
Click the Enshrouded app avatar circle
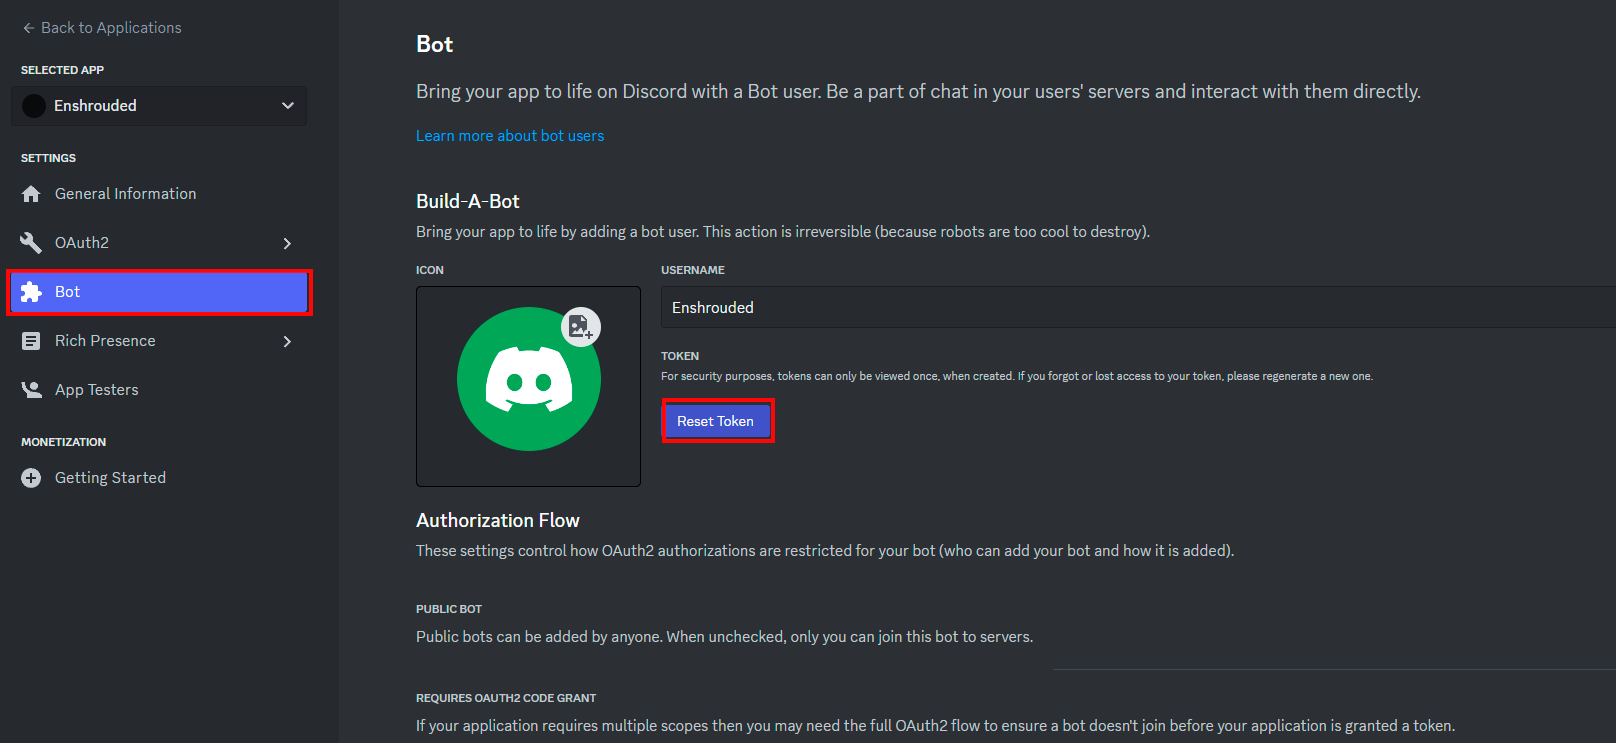(34, 106)
